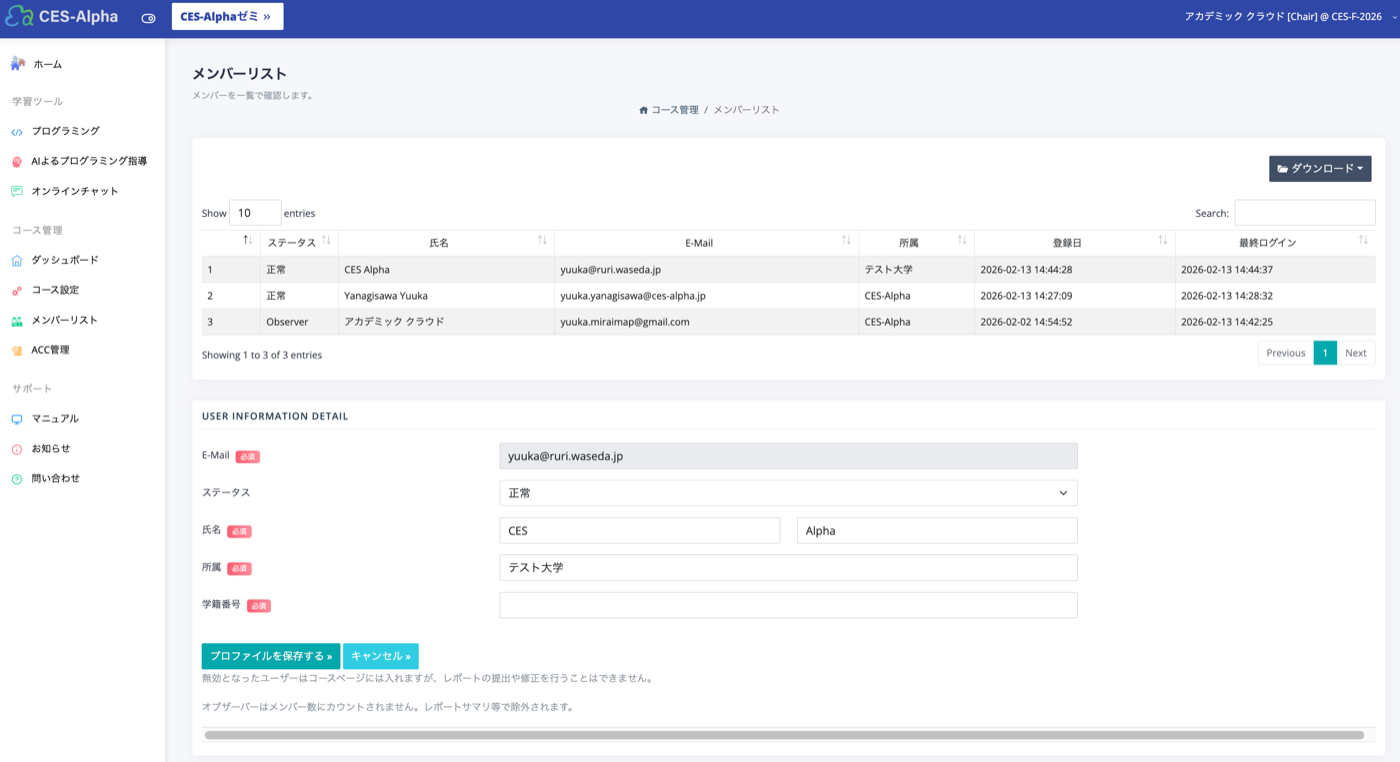
Task: Click the マニュアル monitor icon
Action: (17, 419)
